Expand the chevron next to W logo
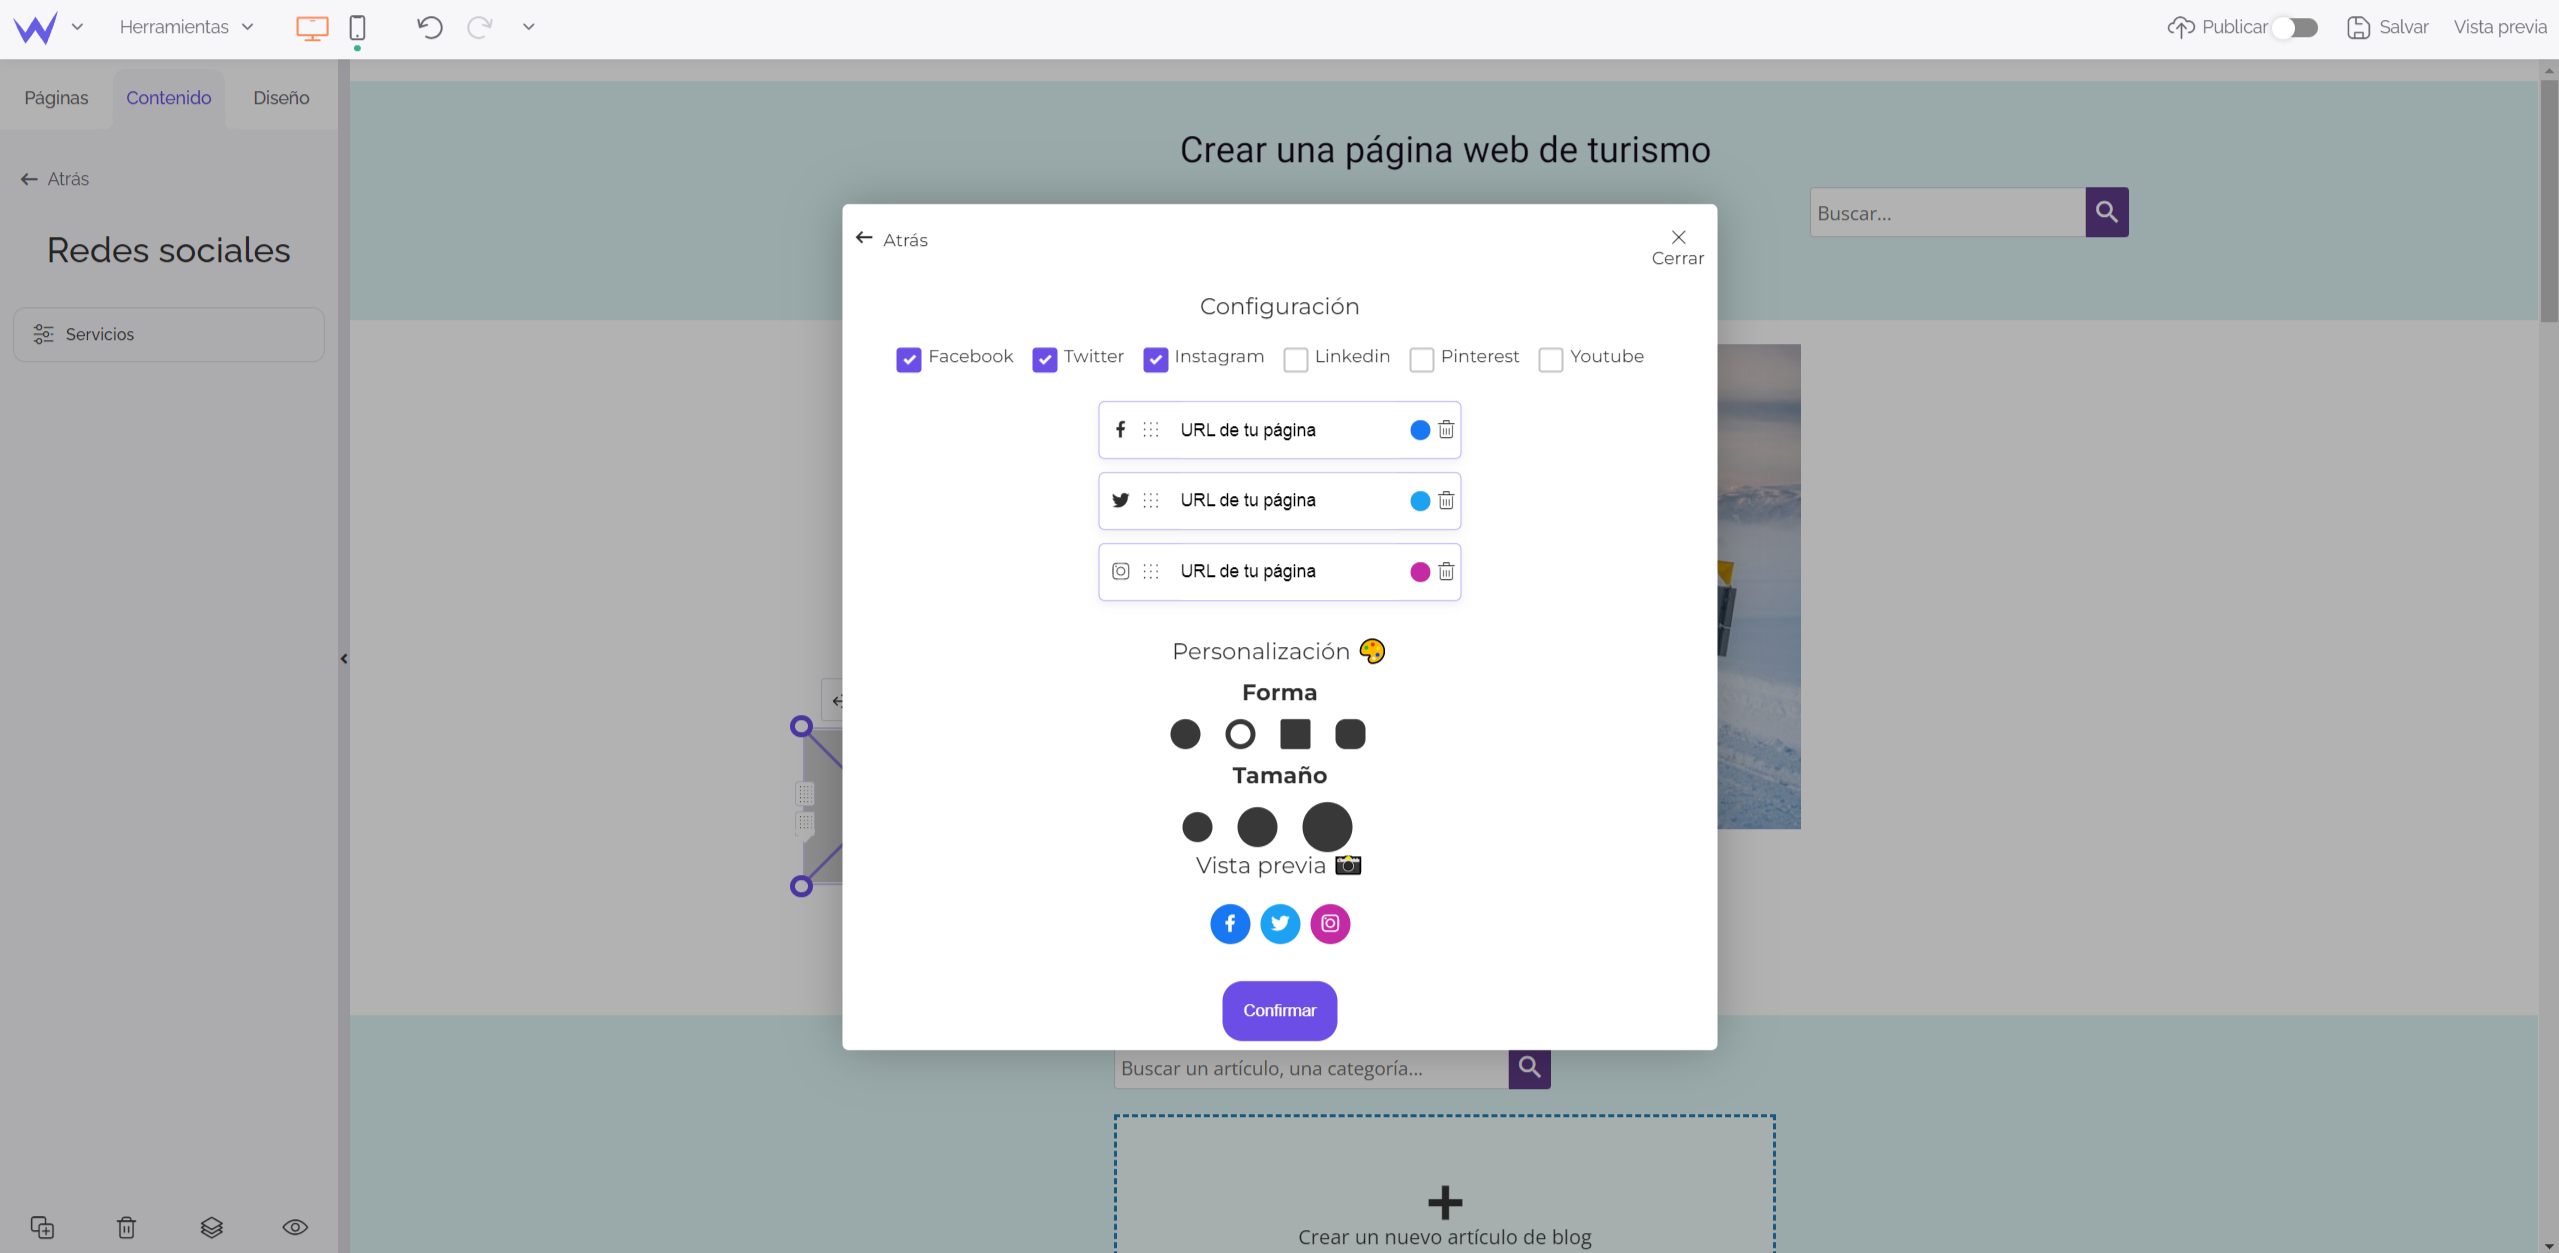The height and width of the screenshot is (1253, 2559). (x=77, y=27)
